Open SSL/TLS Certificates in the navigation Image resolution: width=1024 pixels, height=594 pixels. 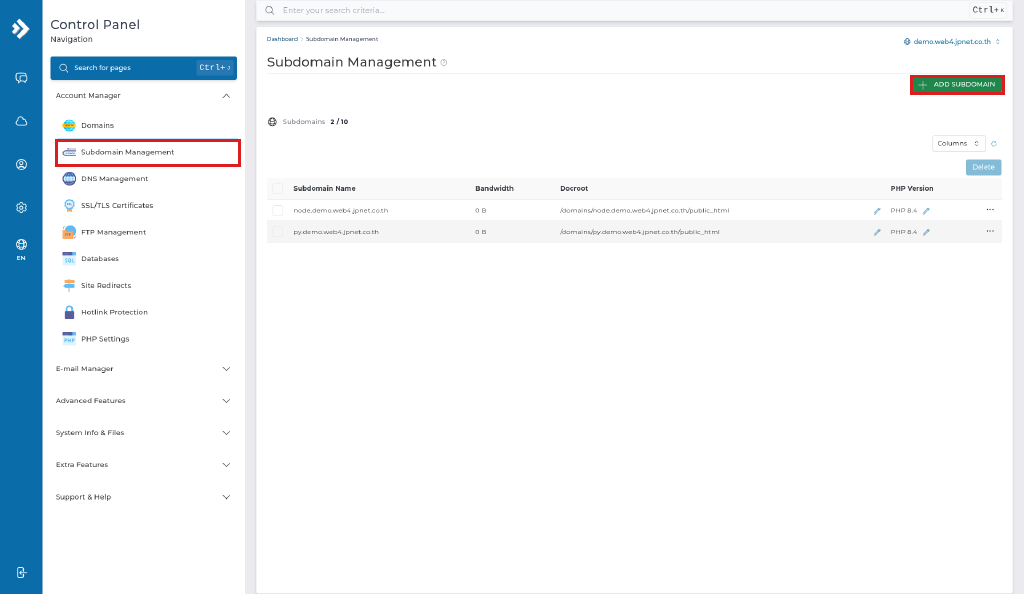[x=117, y=206]
